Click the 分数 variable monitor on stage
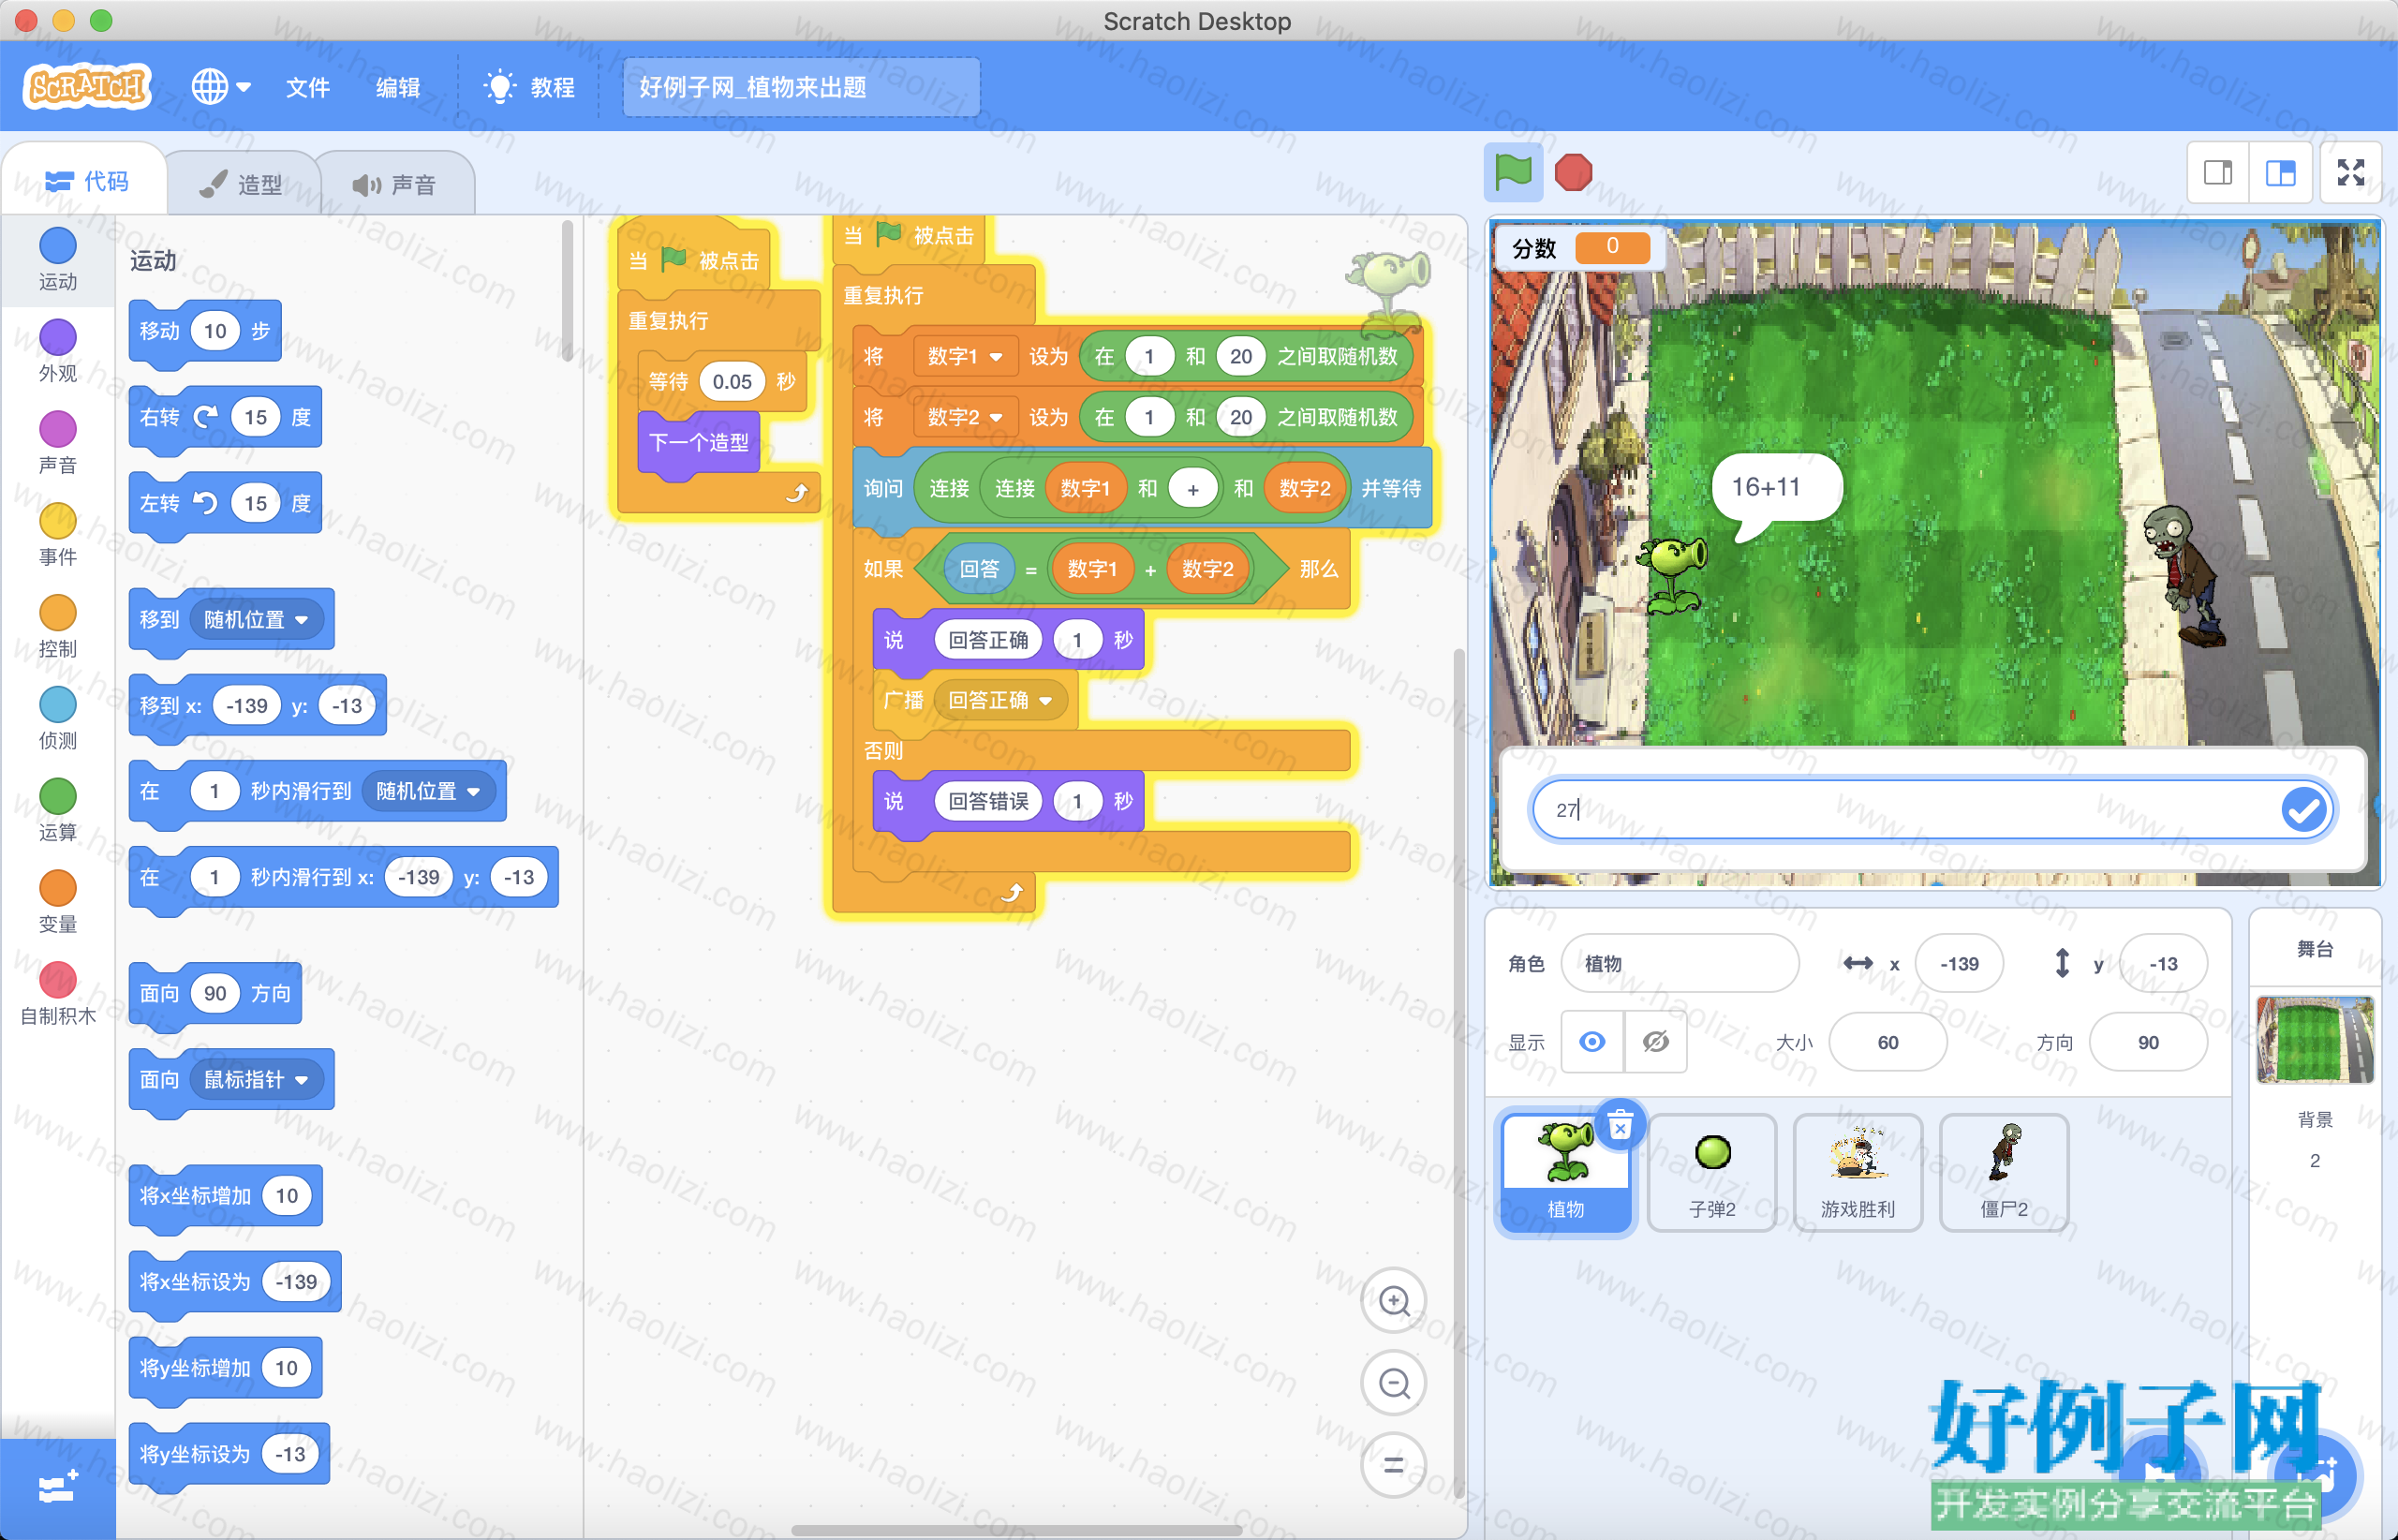The height and width of the screenshot is (1540, 2398). pyautogui.click(x=1580, y=247)
